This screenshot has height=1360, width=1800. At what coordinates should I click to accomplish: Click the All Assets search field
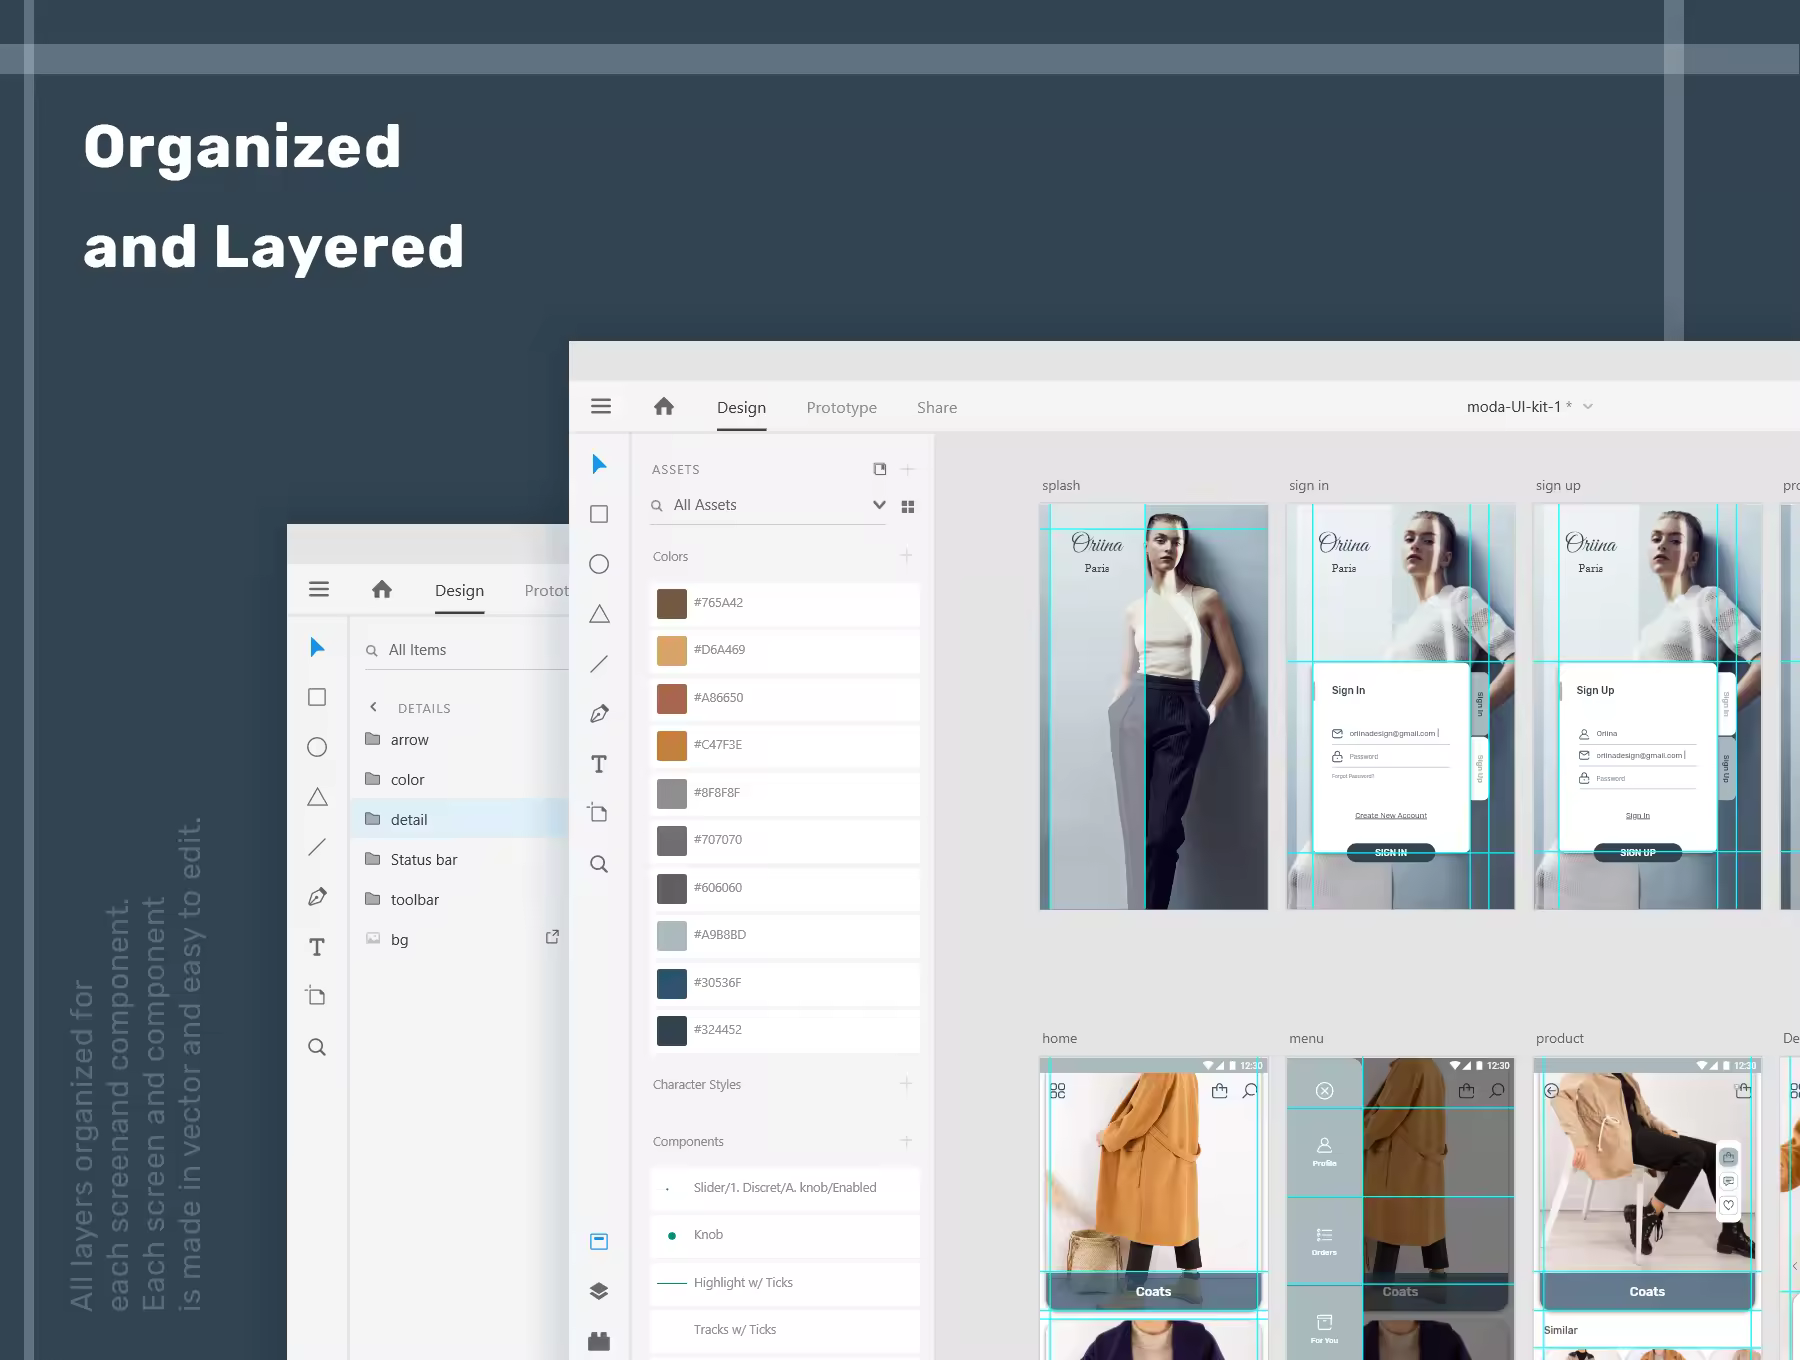point(768,506)
